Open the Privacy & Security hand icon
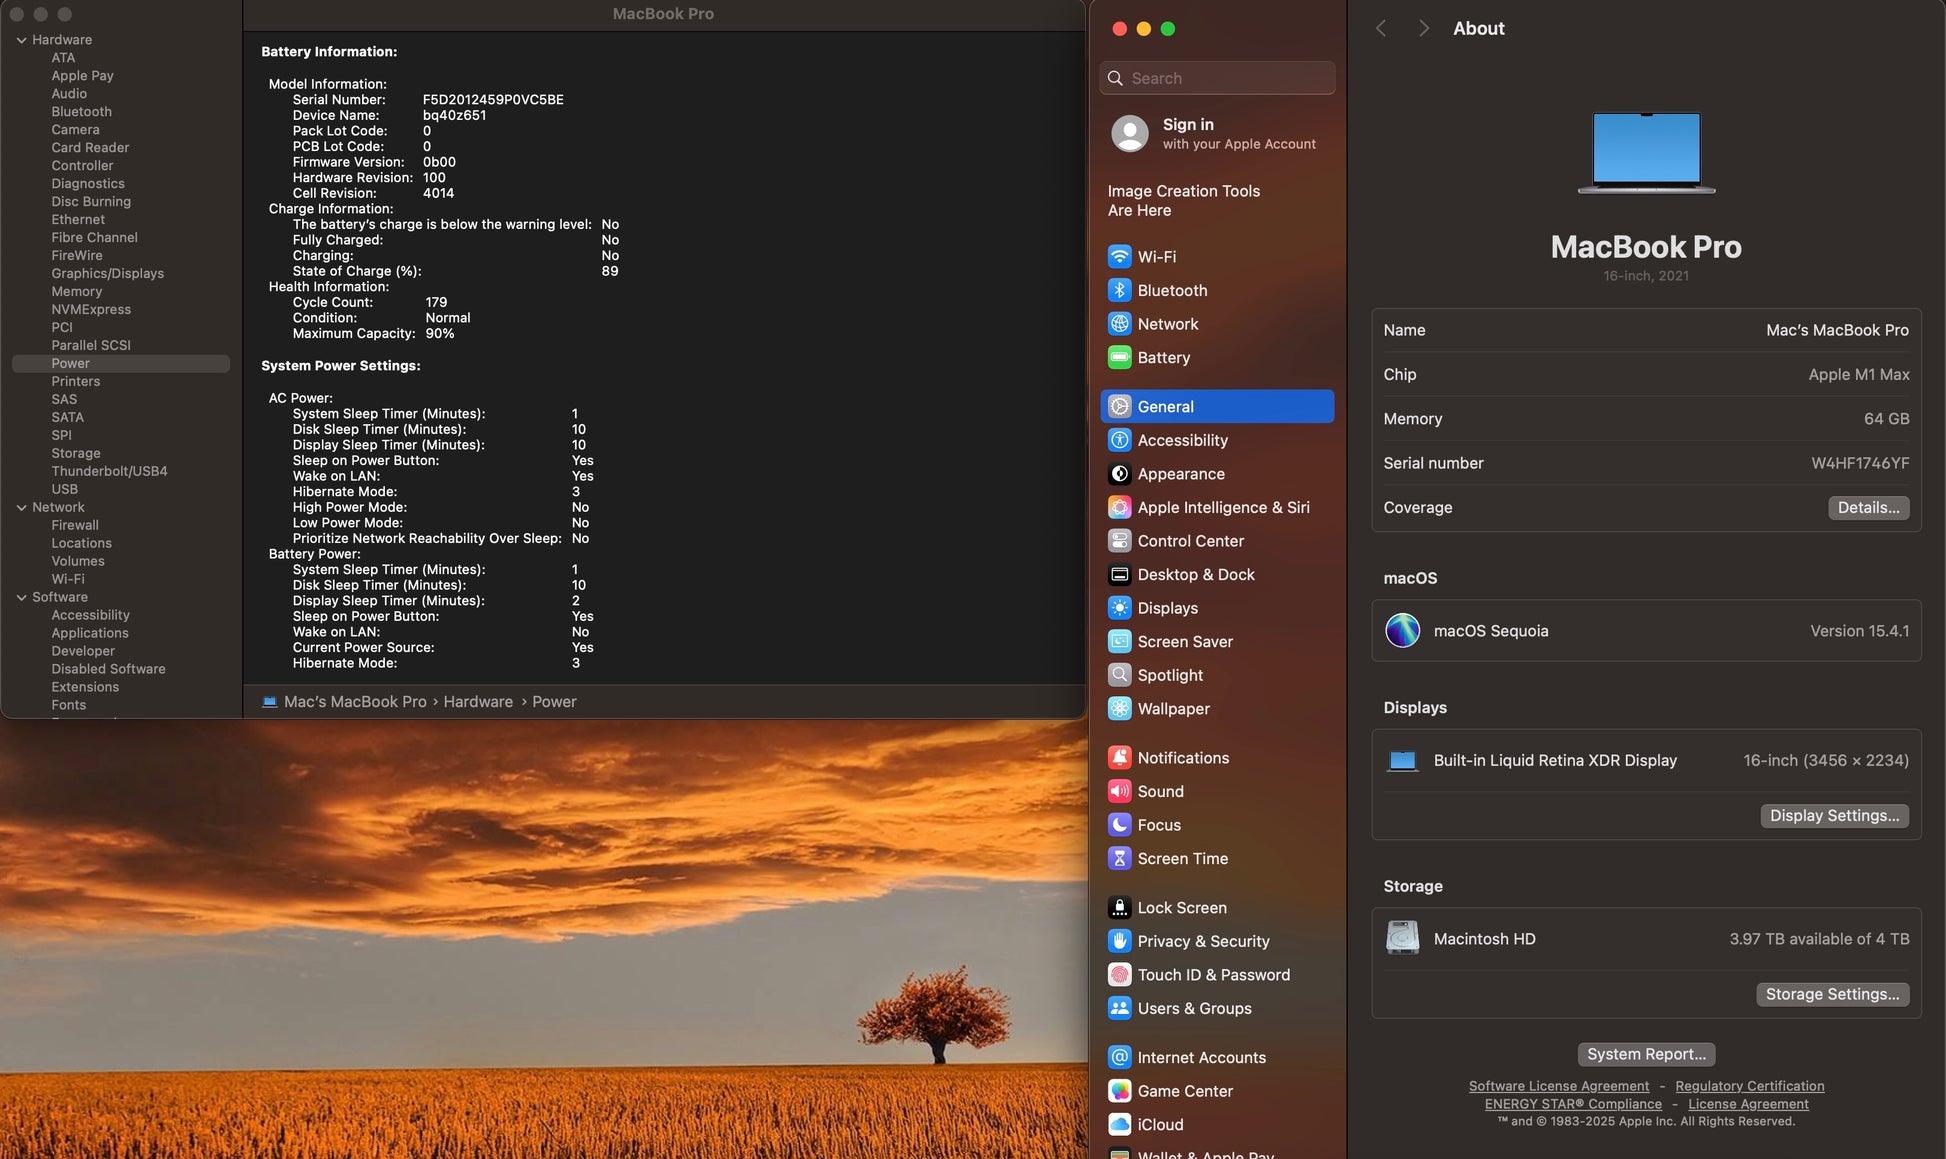The image size is (1946, 1159). coord(1119,941)
